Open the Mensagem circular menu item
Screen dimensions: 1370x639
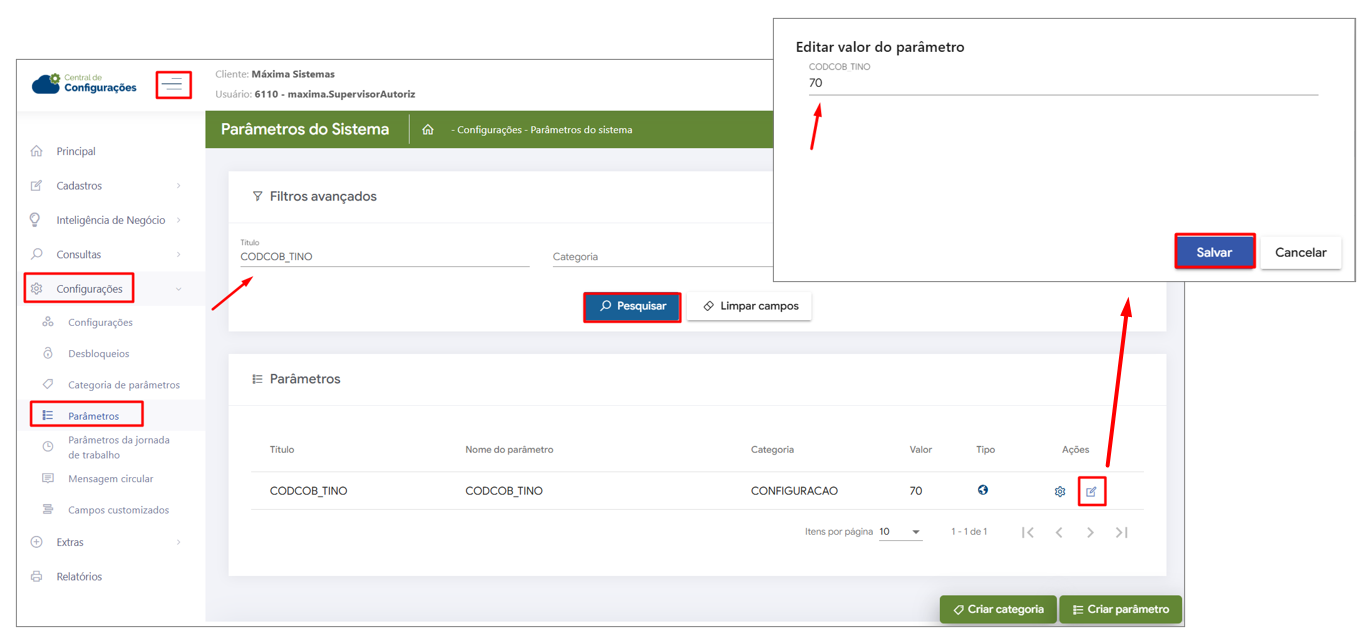point(110,479)
